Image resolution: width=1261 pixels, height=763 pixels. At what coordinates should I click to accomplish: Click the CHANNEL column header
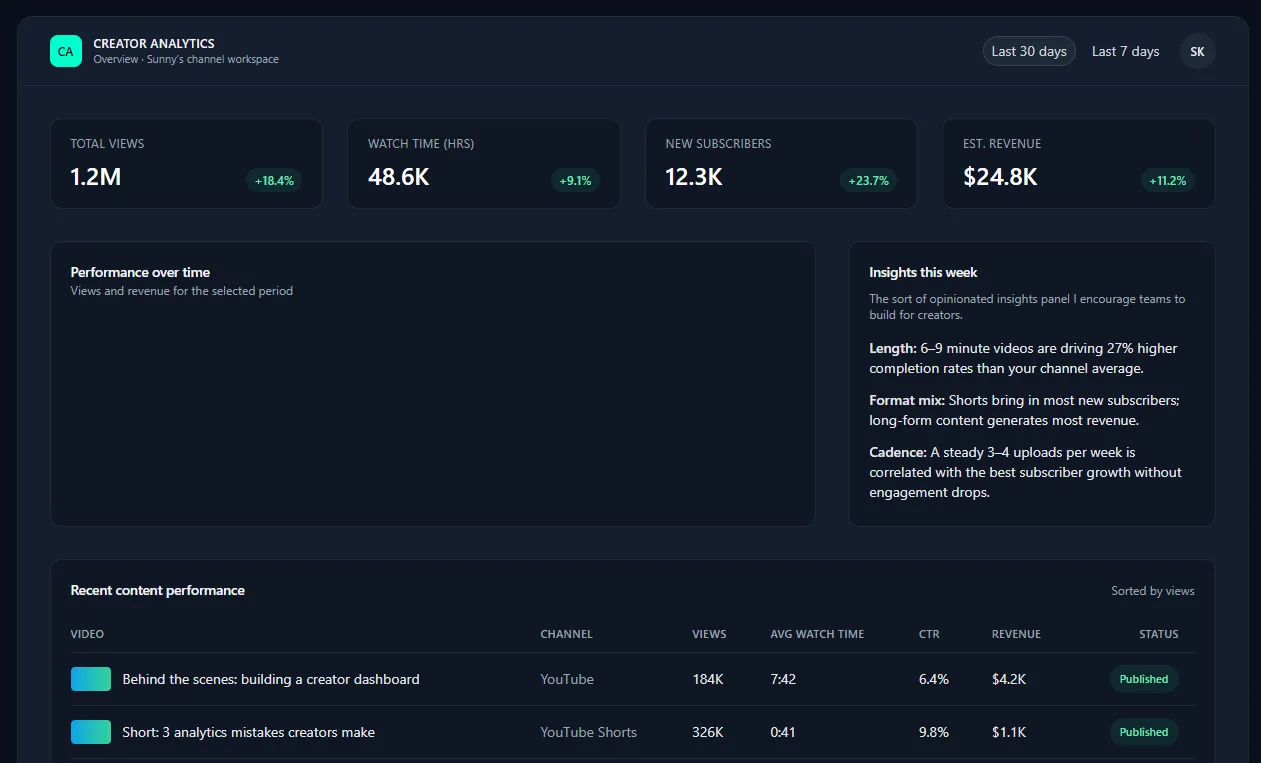[566, 634]
